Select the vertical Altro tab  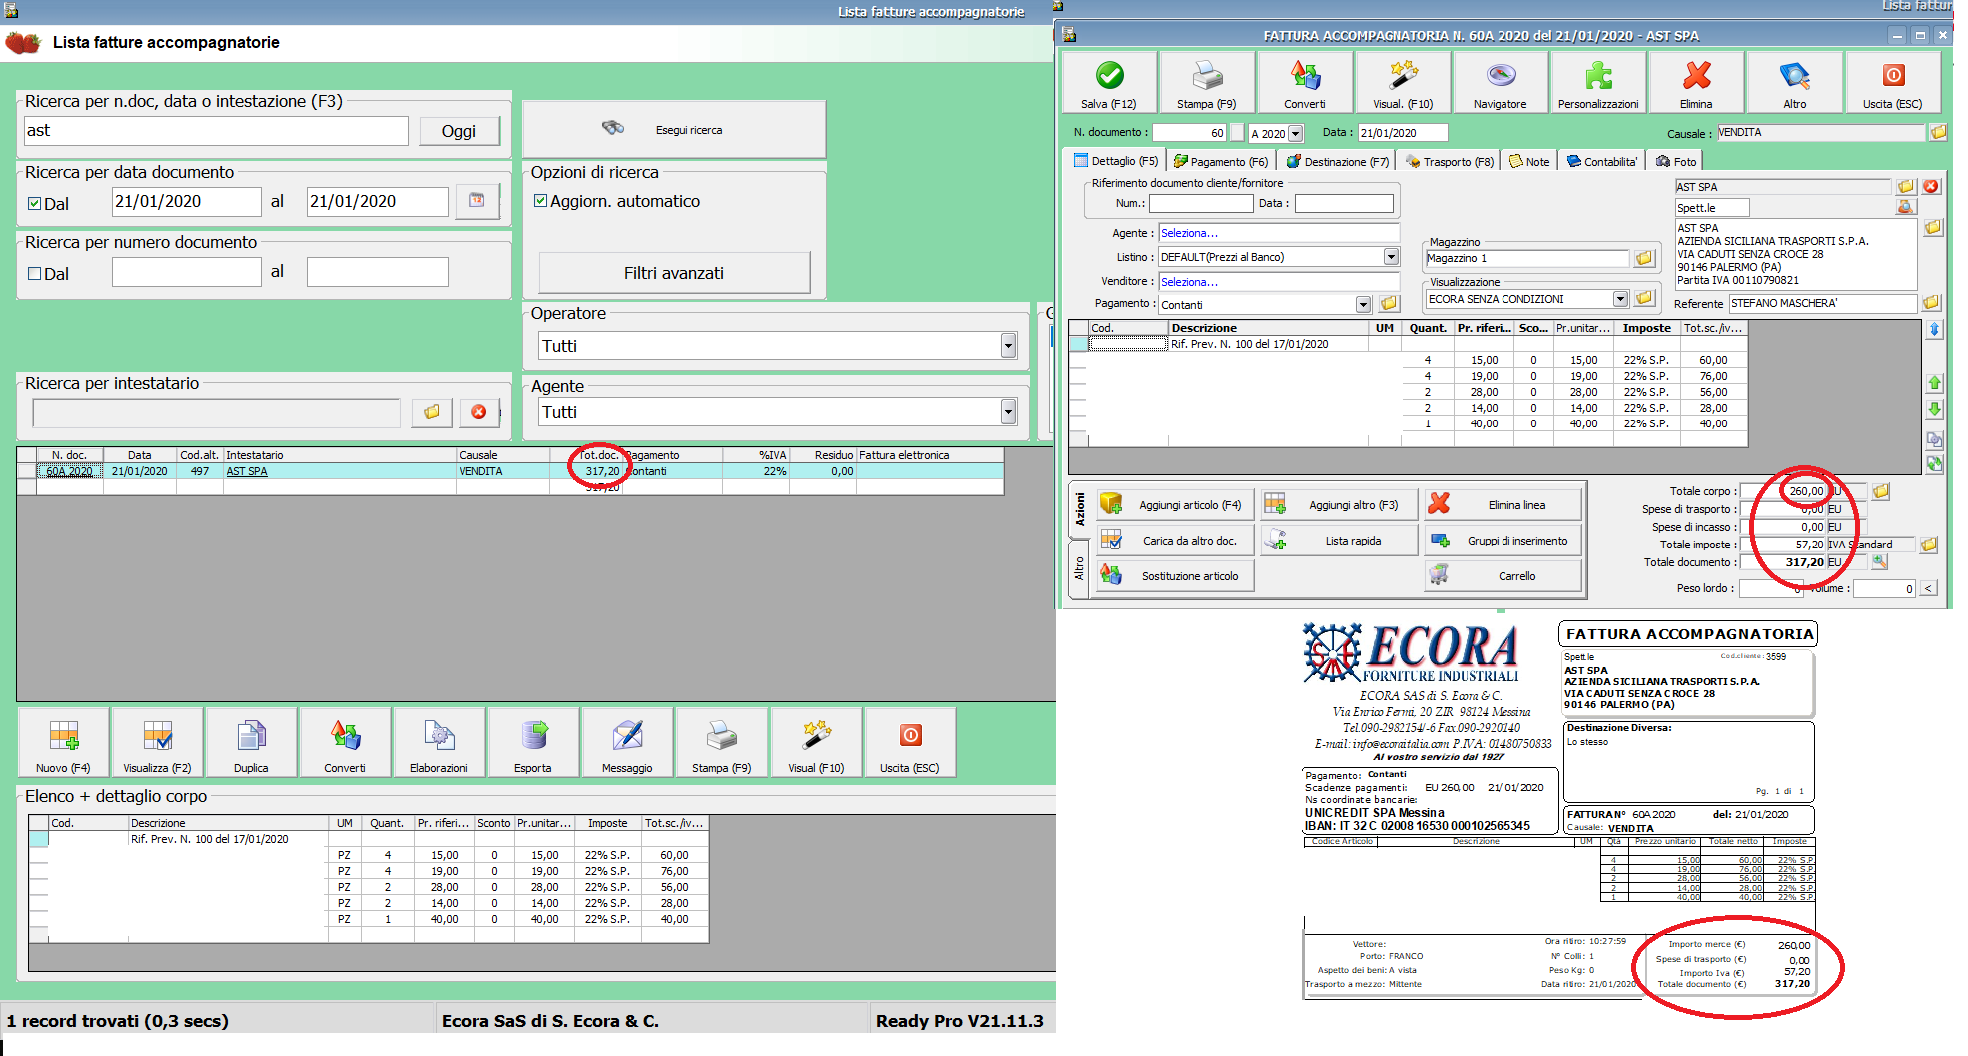tap(1079, 569)
